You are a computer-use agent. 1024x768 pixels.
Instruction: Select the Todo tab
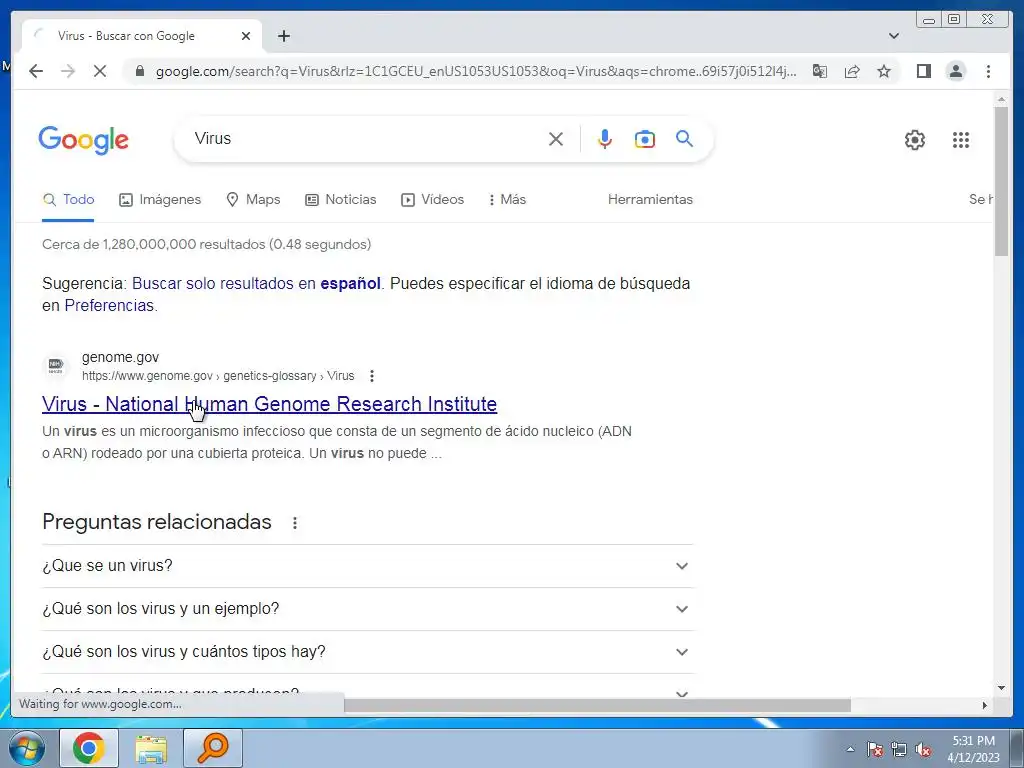[x=68, y=199]
